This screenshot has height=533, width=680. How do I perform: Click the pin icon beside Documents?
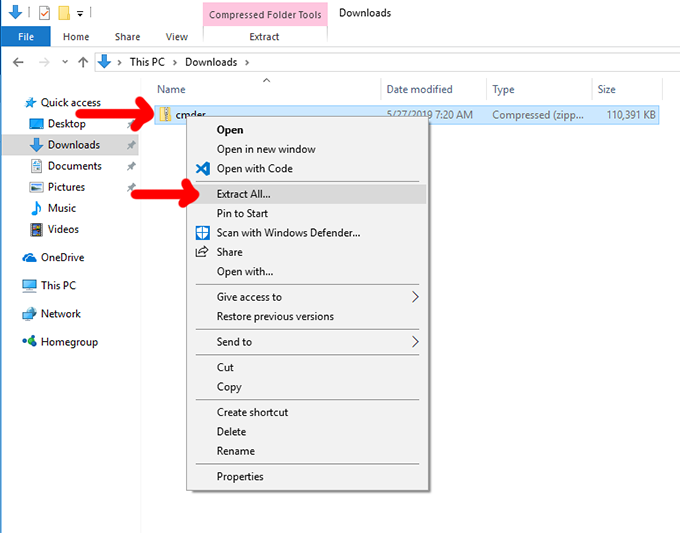[x=131, y=166]
